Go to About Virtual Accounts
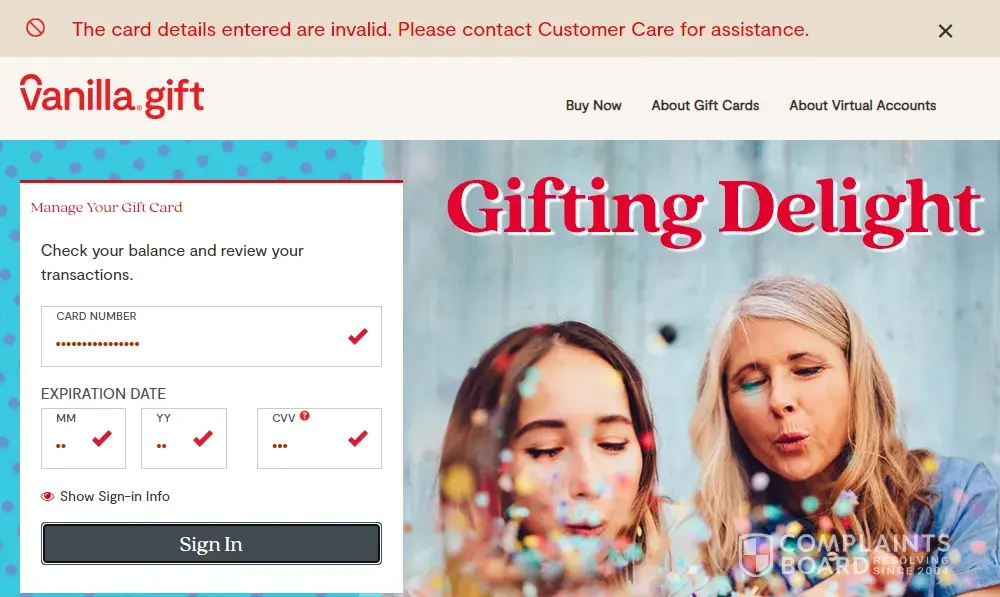 (862, 105)
